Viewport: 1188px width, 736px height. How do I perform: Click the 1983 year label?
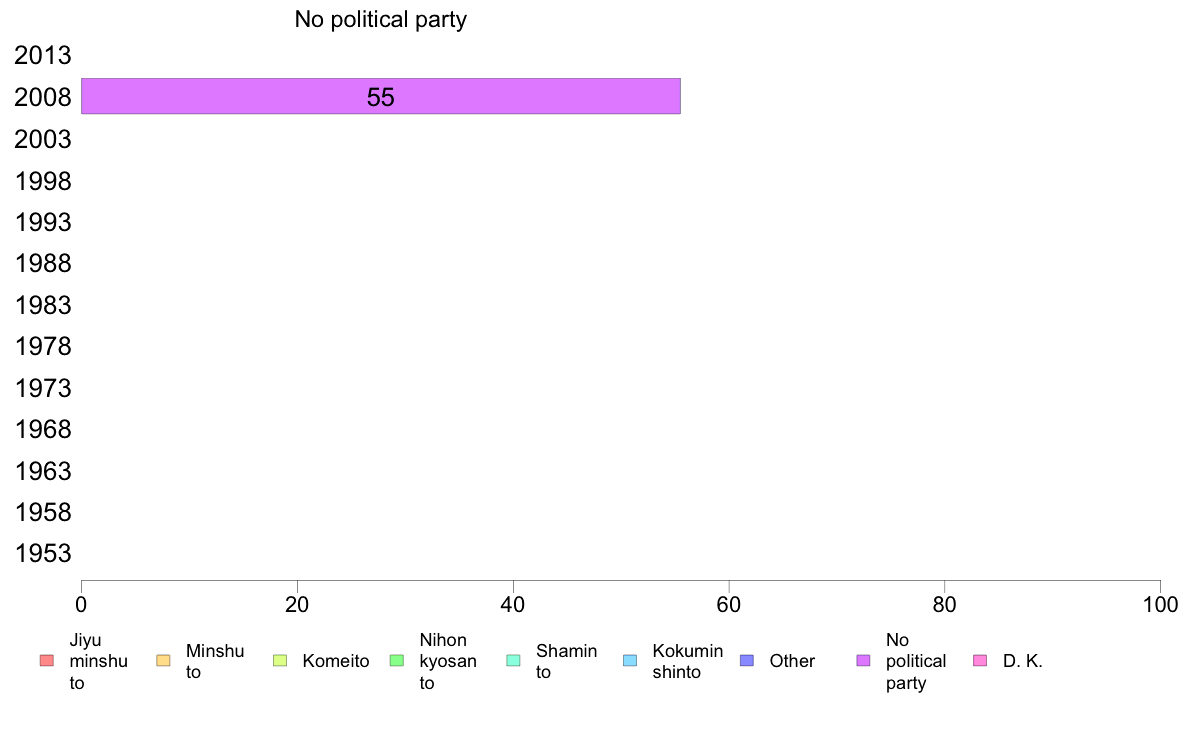tap(43, 305)
